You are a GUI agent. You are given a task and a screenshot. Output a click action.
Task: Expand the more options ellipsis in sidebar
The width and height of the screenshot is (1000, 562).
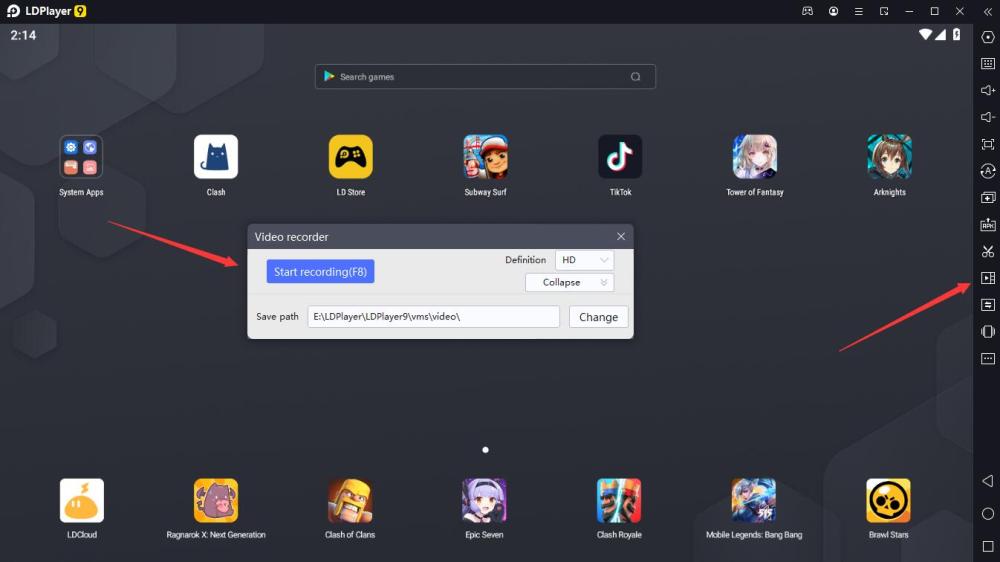pos(987,358)
